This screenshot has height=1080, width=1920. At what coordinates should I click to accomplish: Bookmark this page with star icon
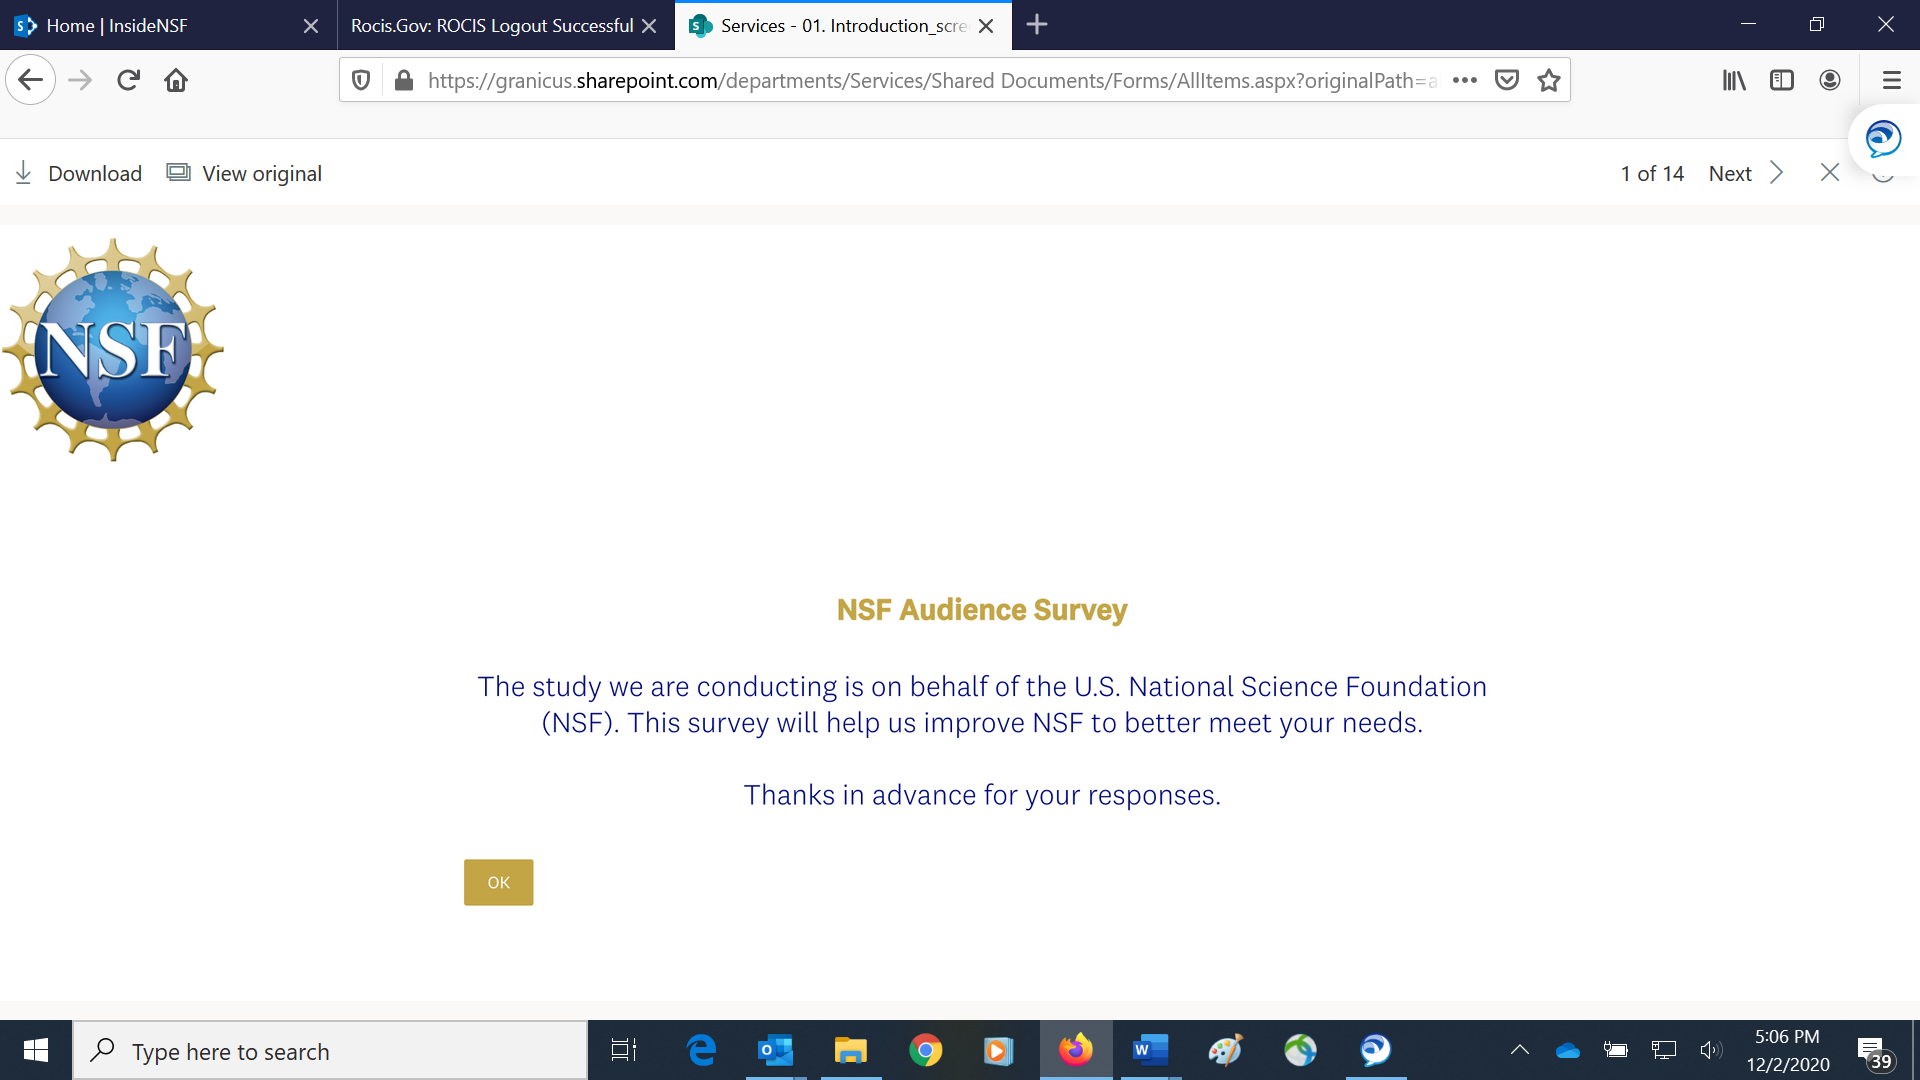(1549, 80)
